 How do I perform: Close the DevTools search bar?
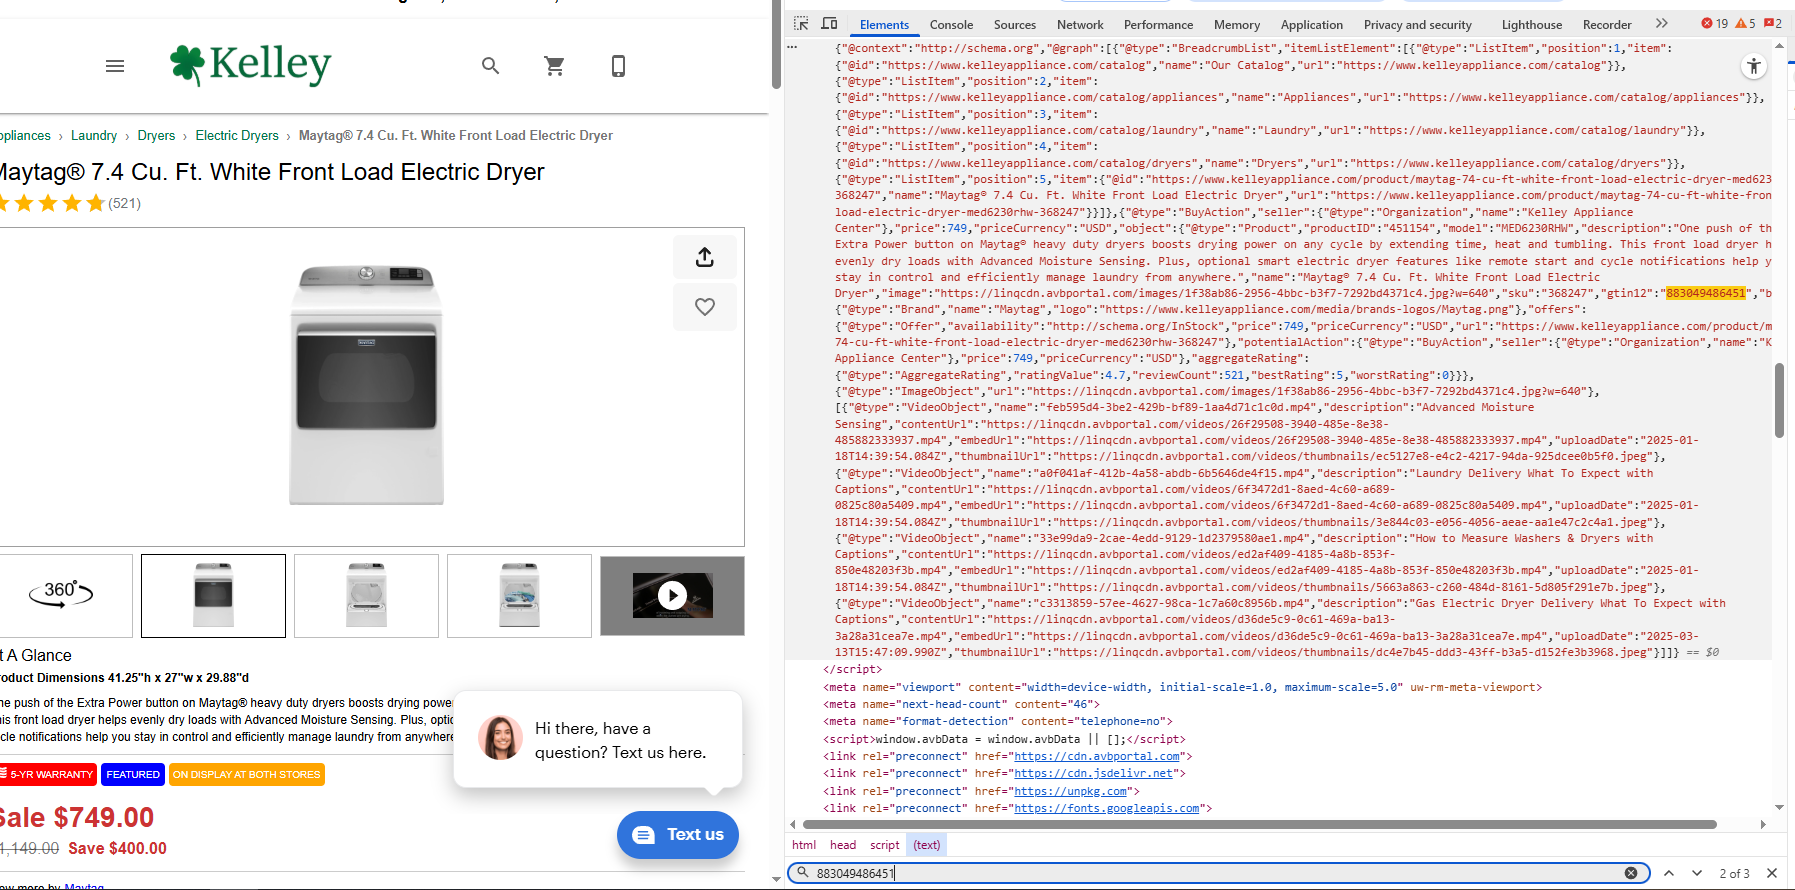tap(1772, 874)
